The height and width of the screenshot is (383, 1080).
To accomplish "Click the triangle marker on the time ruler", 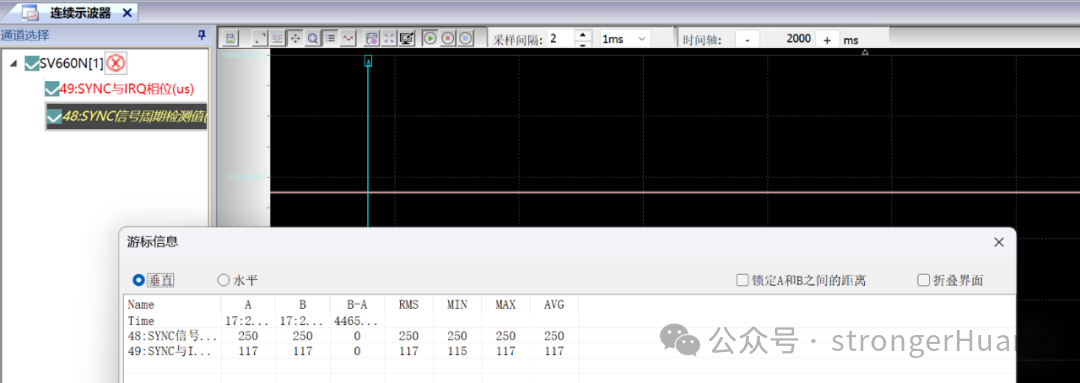I will pyautogui.click(x=865, y=52).
